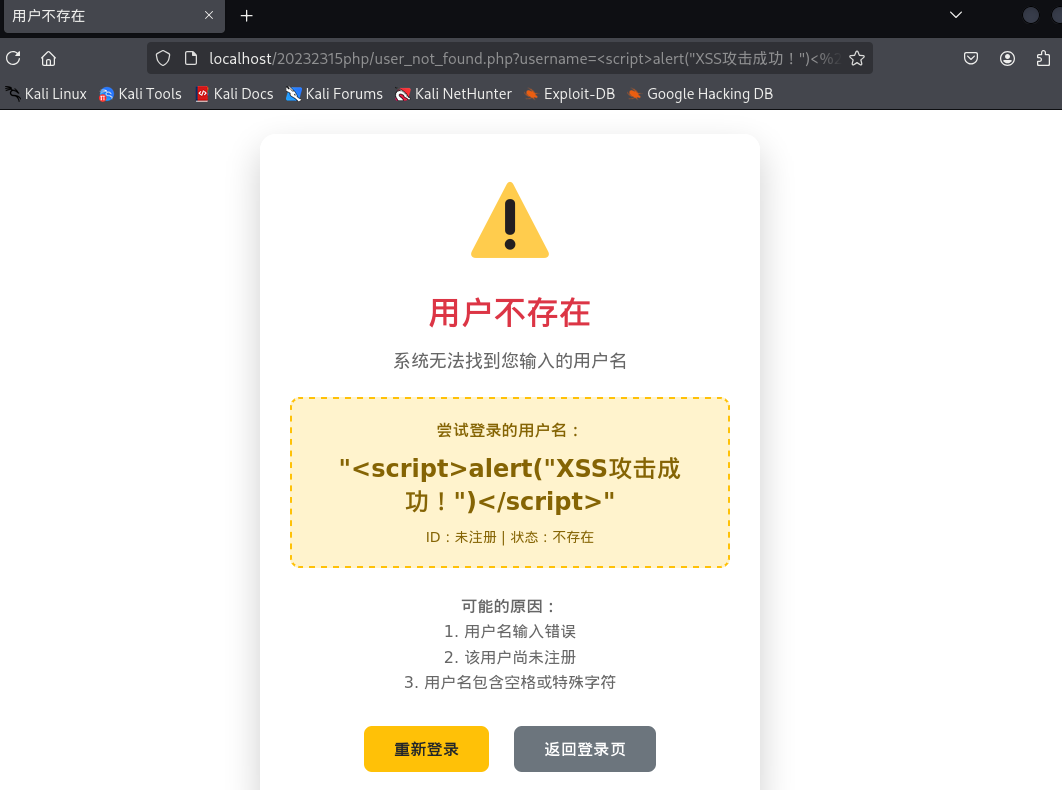
Task: Click the displayed script alert username text
Action: coord(509,484)
